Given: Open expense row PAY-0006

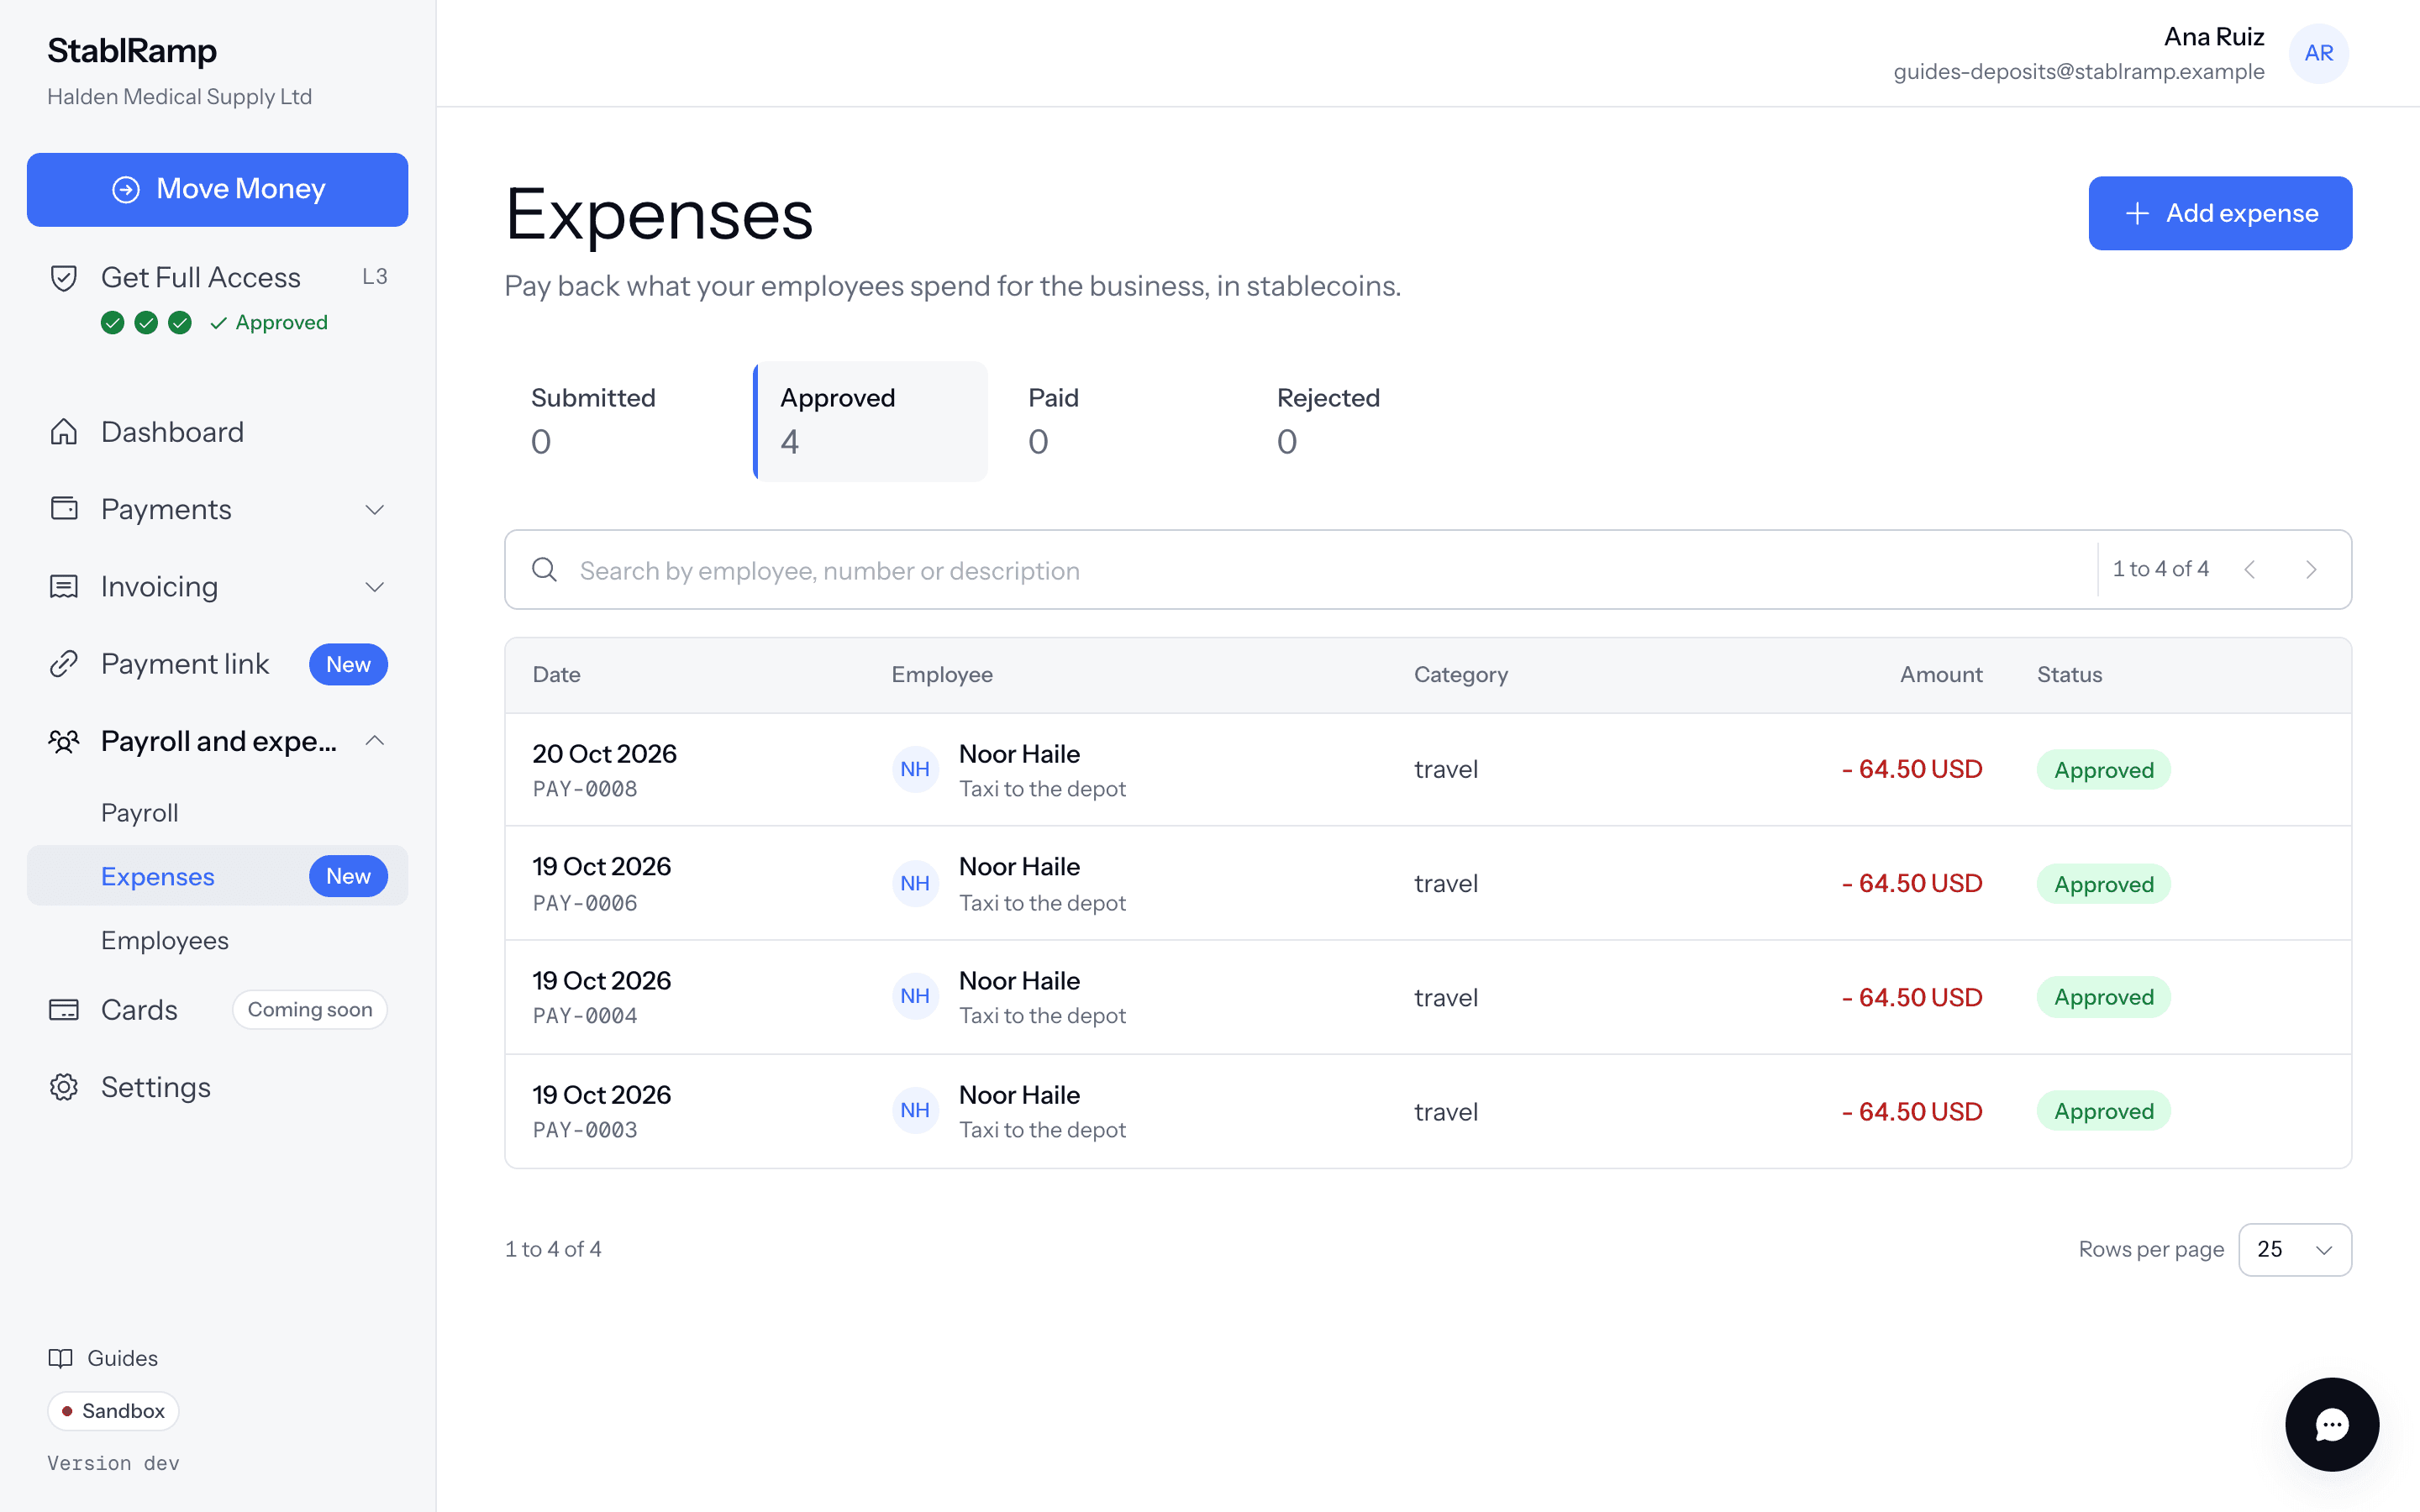Looking at the screenshot, I should (x=1428, y=883).
